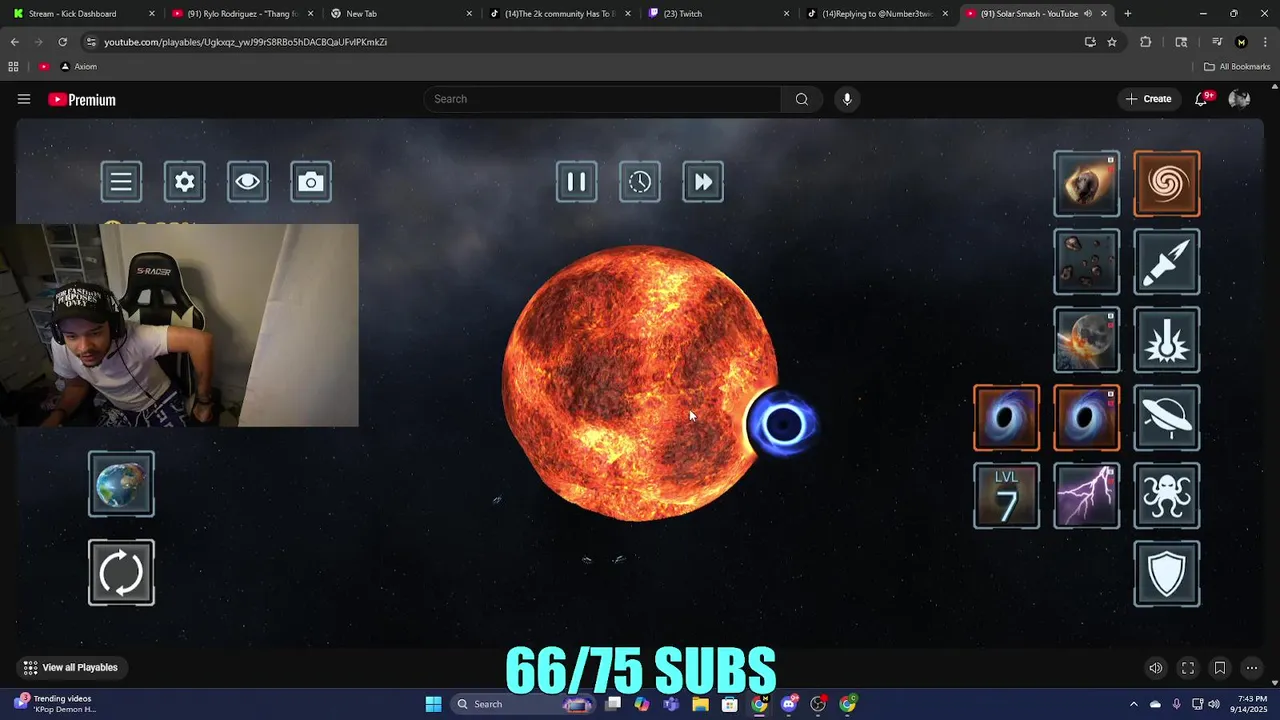Enter fullscreen for the playable
1280x720 pixels.
pos(1188,668)
